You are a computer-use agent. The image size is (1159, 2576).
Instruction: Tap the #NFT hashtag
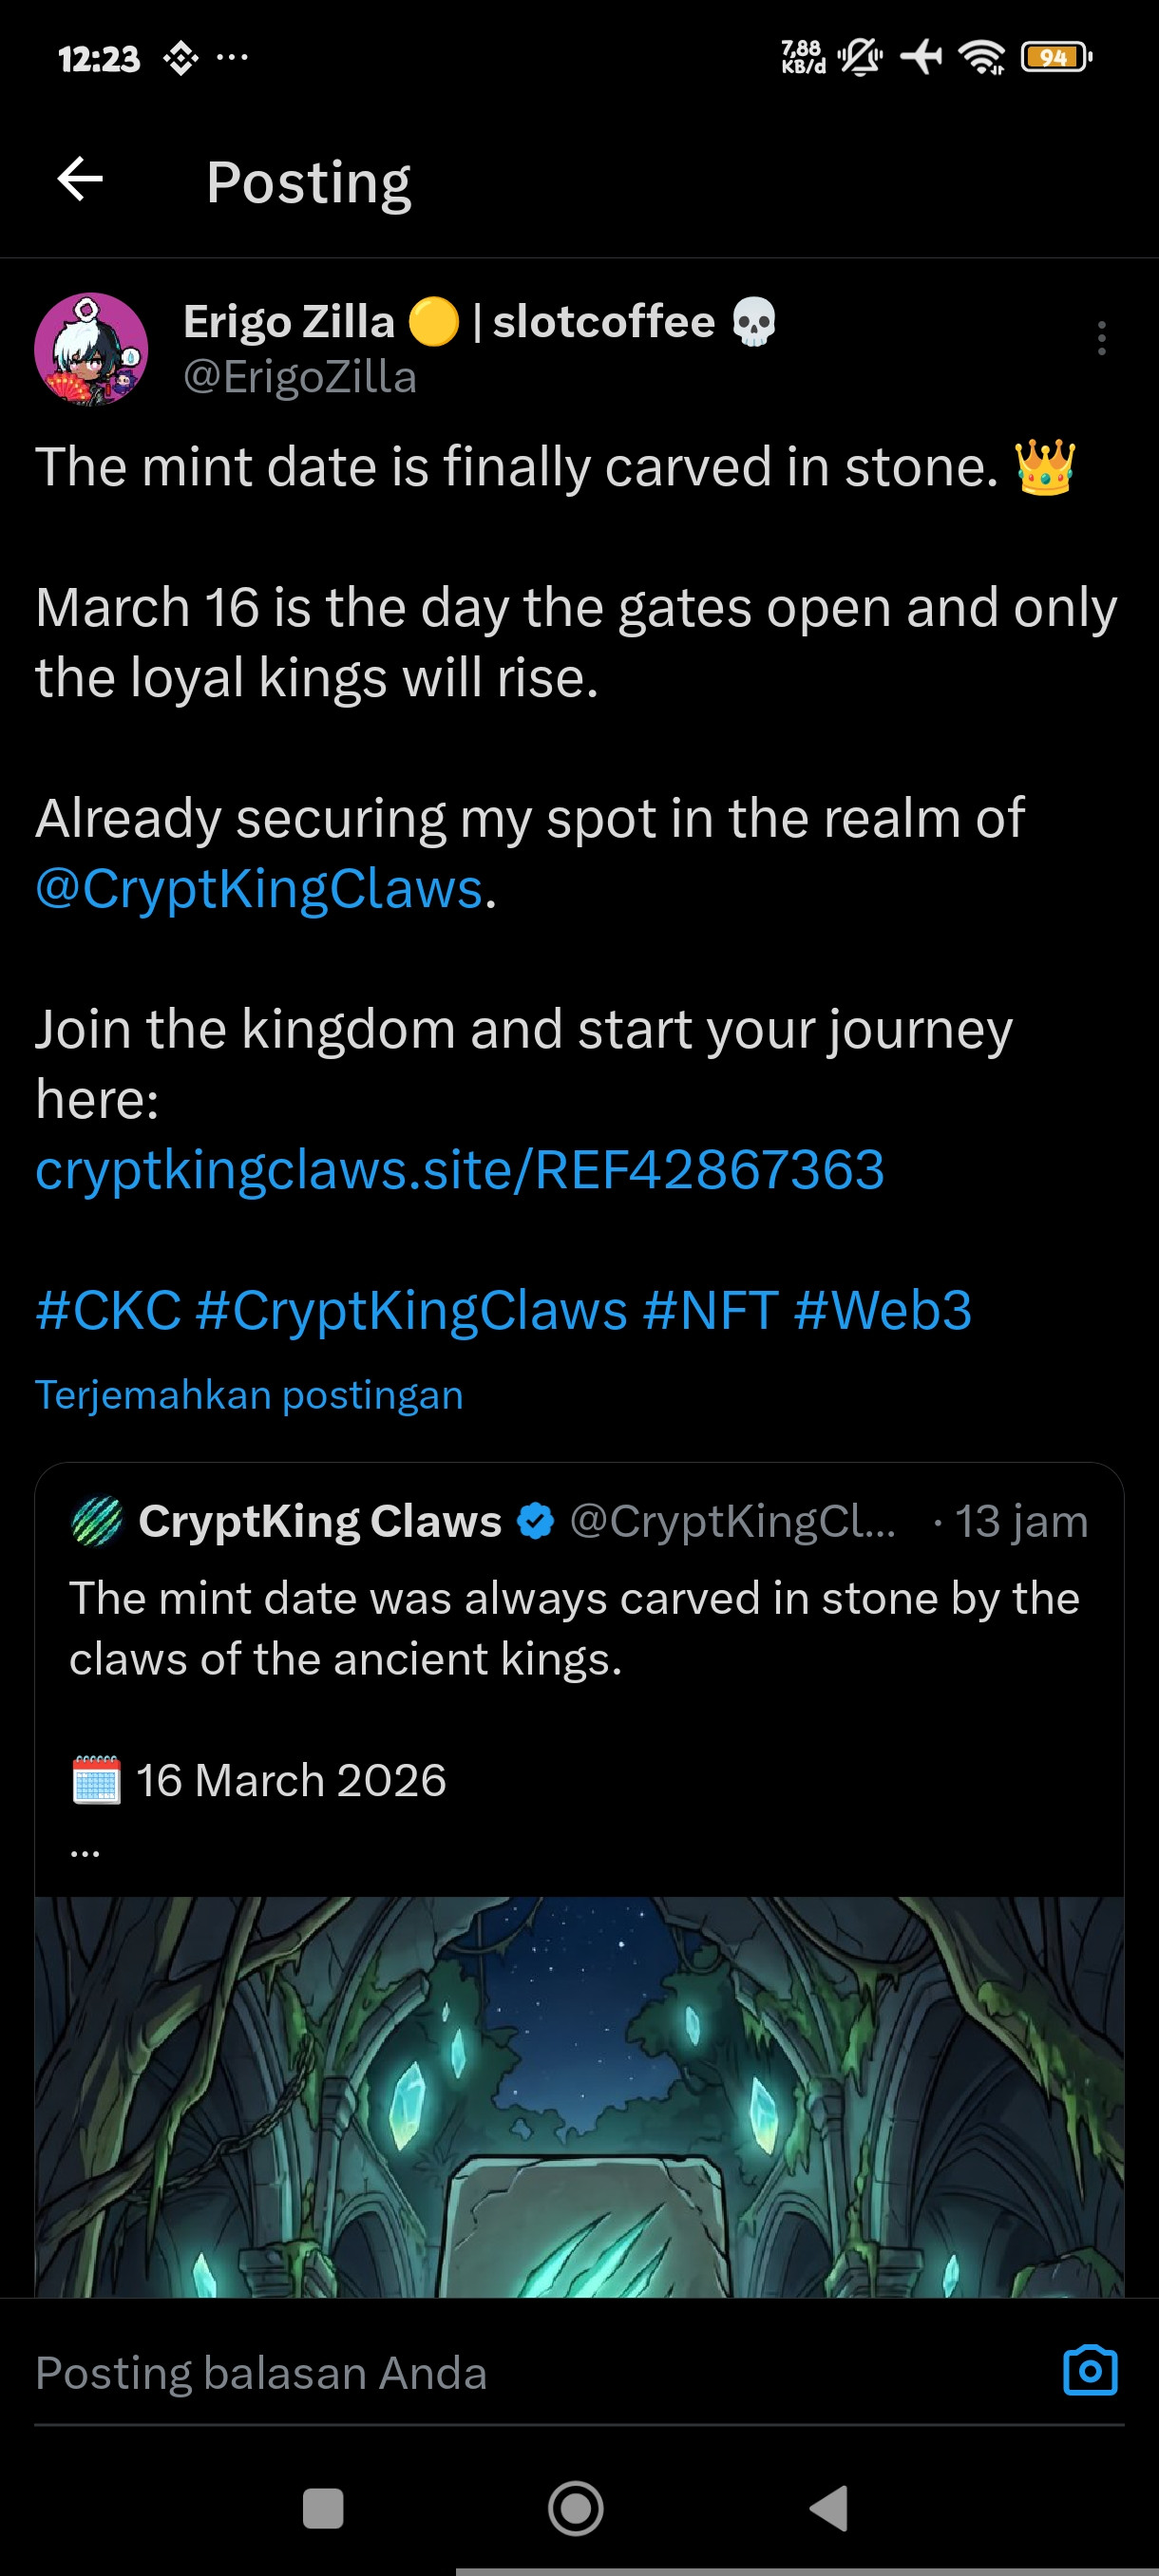click(x=710, y=1310)
